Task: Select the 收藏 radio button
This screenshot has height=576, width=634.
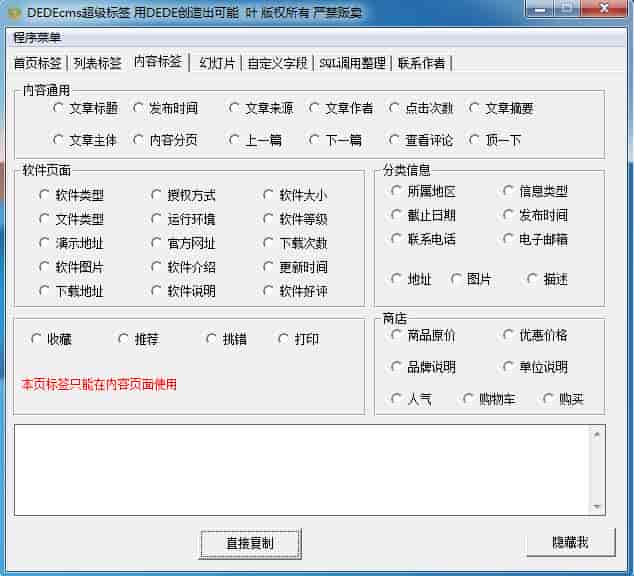Action: click(x=51, y=339)
